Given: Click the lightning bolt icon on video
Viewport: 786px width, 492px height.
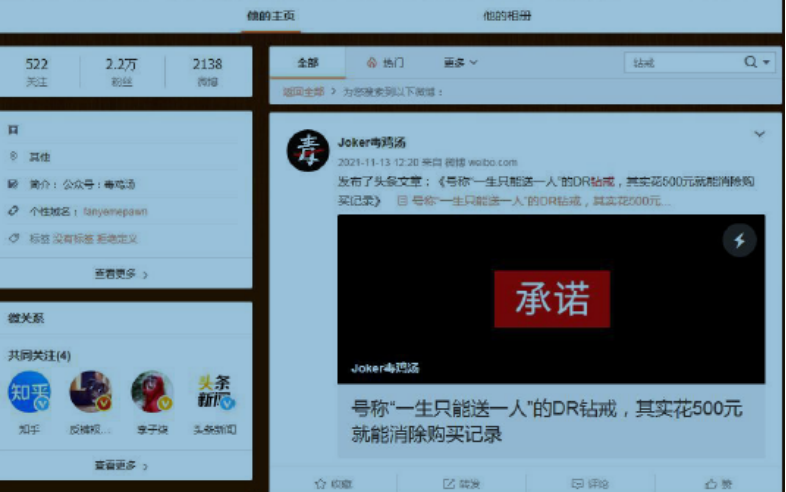Looking at the screenshot, I should click(x=740, y=240).
